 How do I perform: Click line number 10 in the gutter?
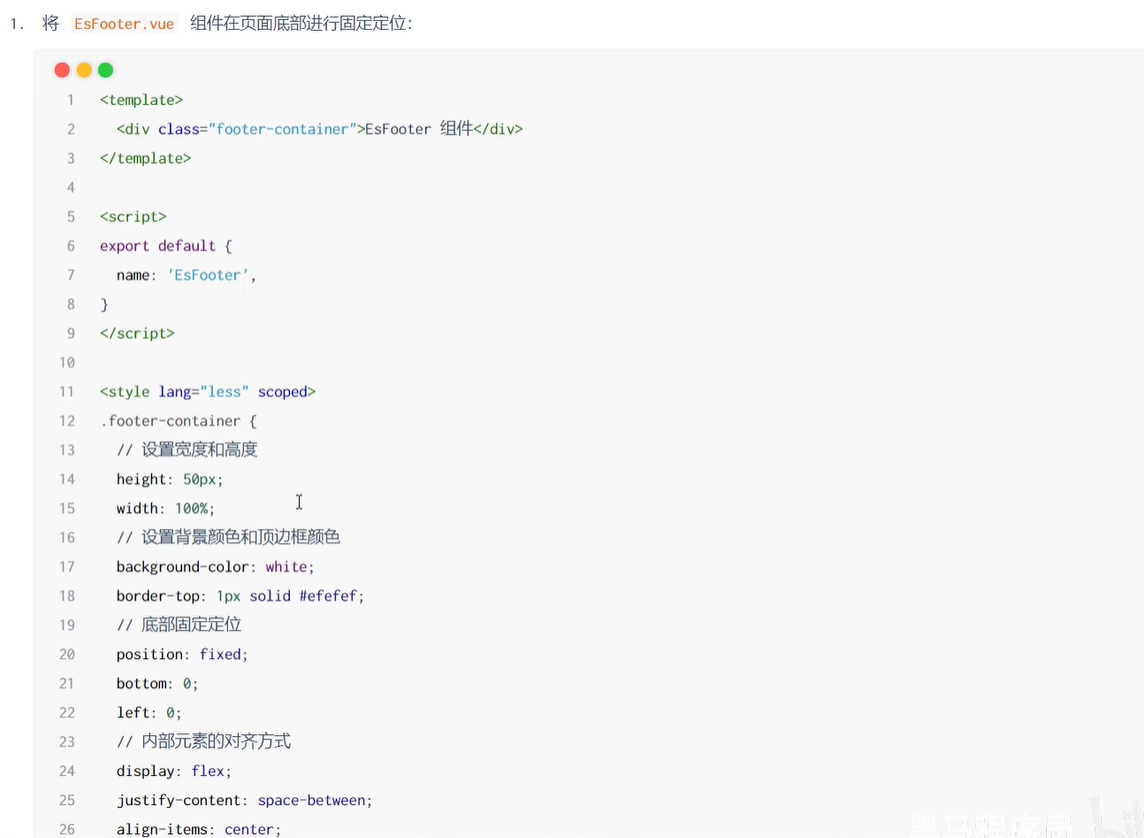[67, 362]
